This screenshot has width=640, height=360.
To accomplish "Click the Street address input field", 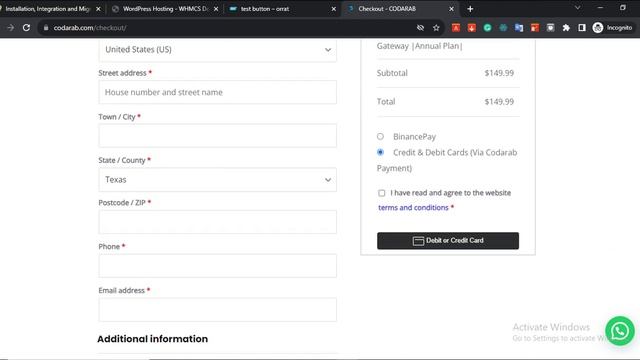I will tap(218, 92).
